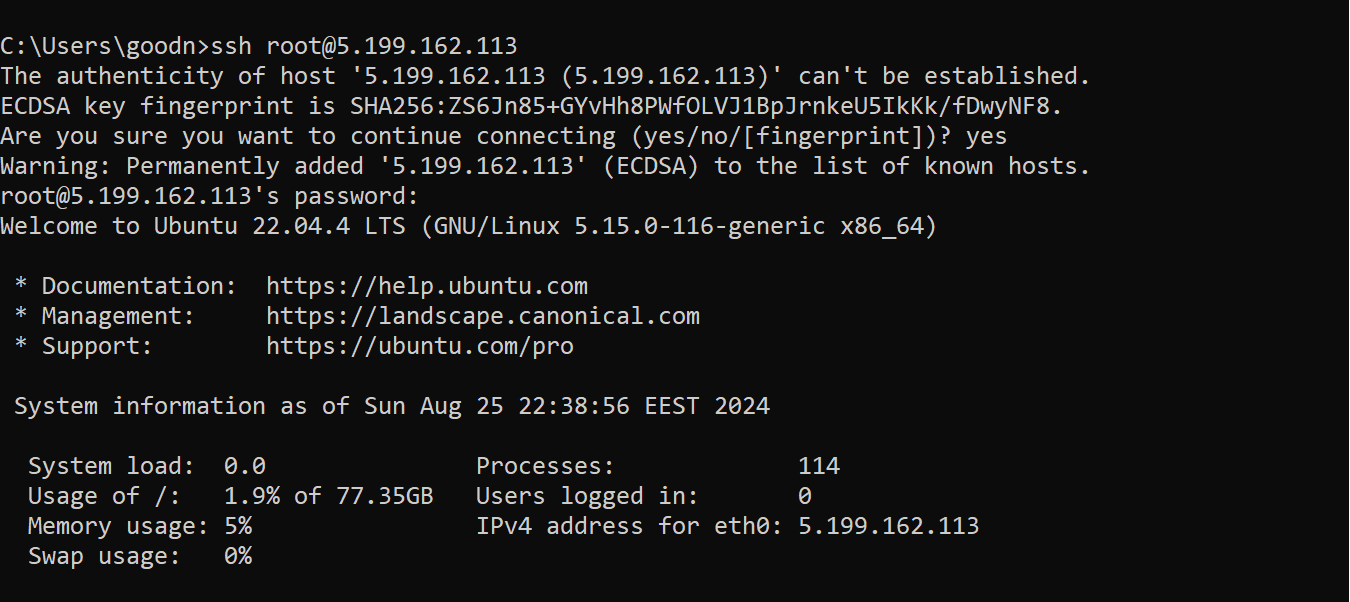Click the System load value 0.0
This screenshot has height=602, width=1350.
coord(244,466)
